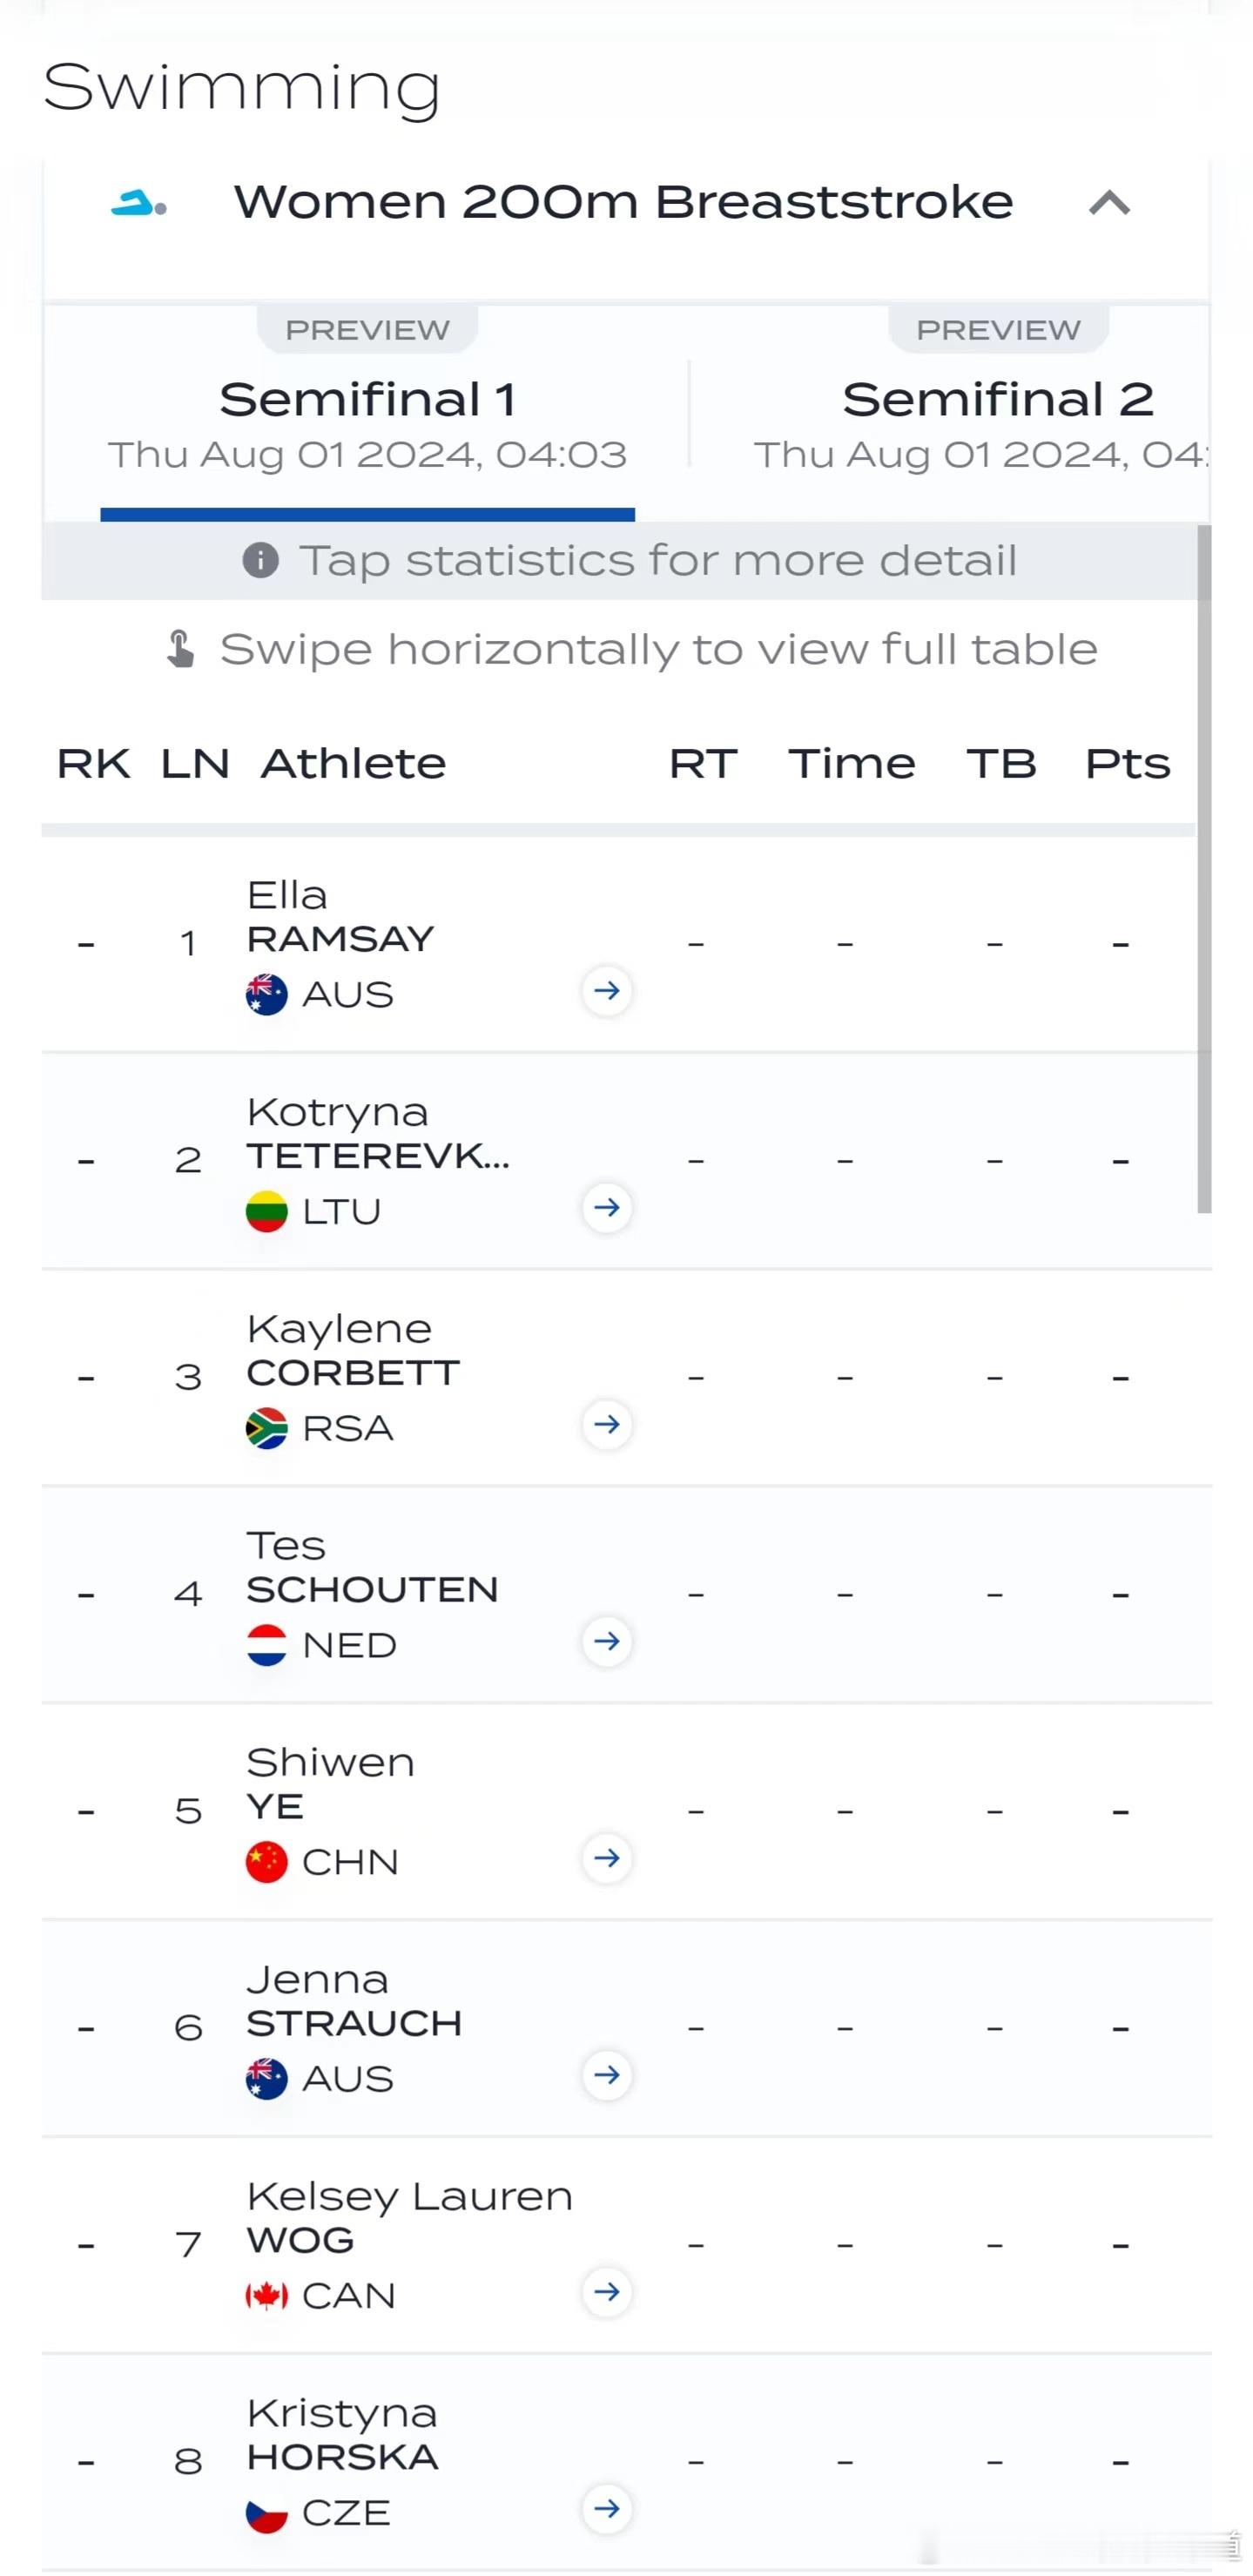
Task: Open Kristyna Horska's details arrow
Action: (607, 2510)
